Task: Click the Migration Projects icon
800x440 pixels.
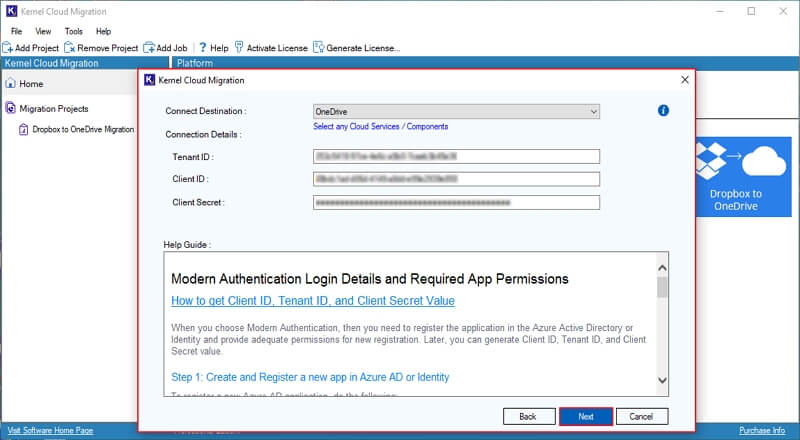Action: (x=10, y=108)
